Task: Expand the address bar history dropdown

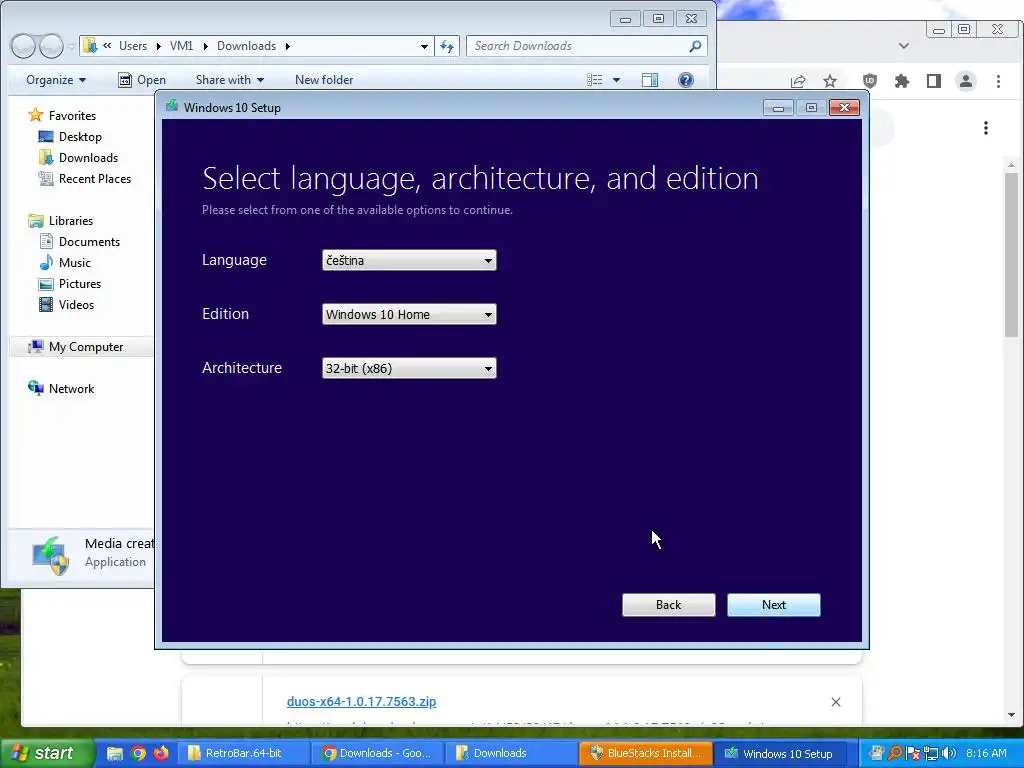Action: [x=424, y=46]
